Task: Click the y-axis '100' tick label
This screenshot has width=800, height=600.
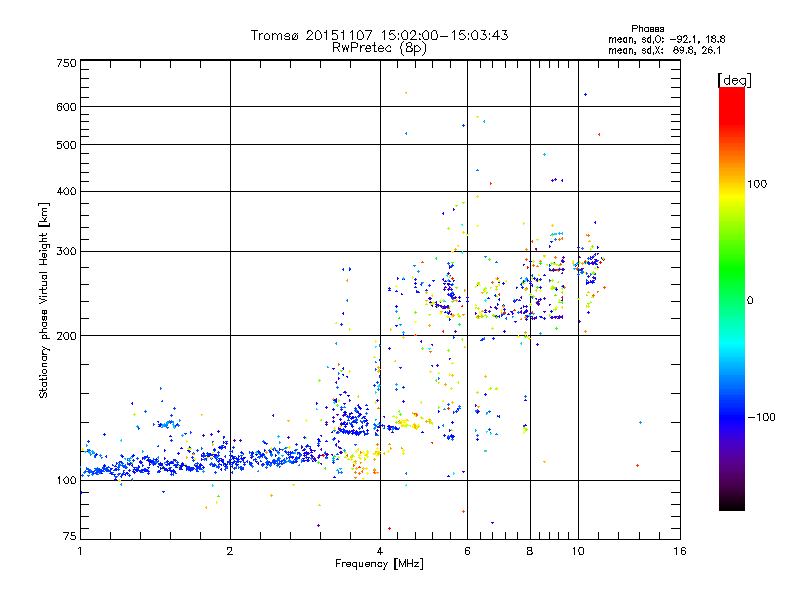Action: [66, 480]
